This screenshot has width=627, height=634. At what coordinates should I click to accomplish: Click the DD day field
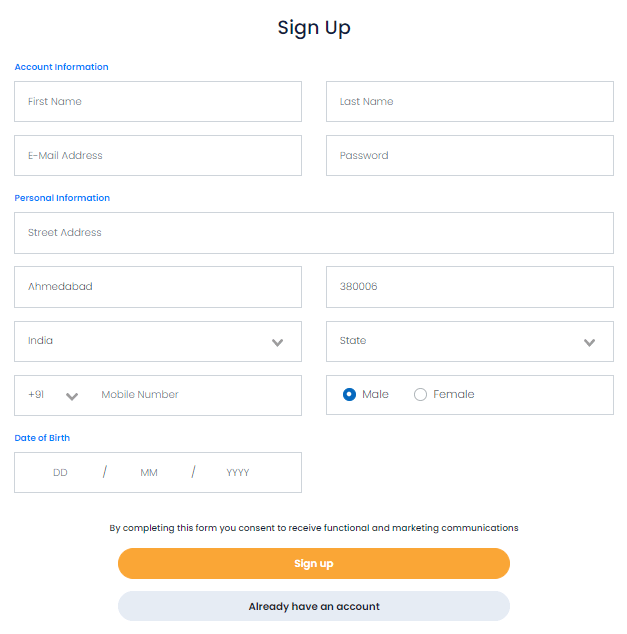coord(60,473)
